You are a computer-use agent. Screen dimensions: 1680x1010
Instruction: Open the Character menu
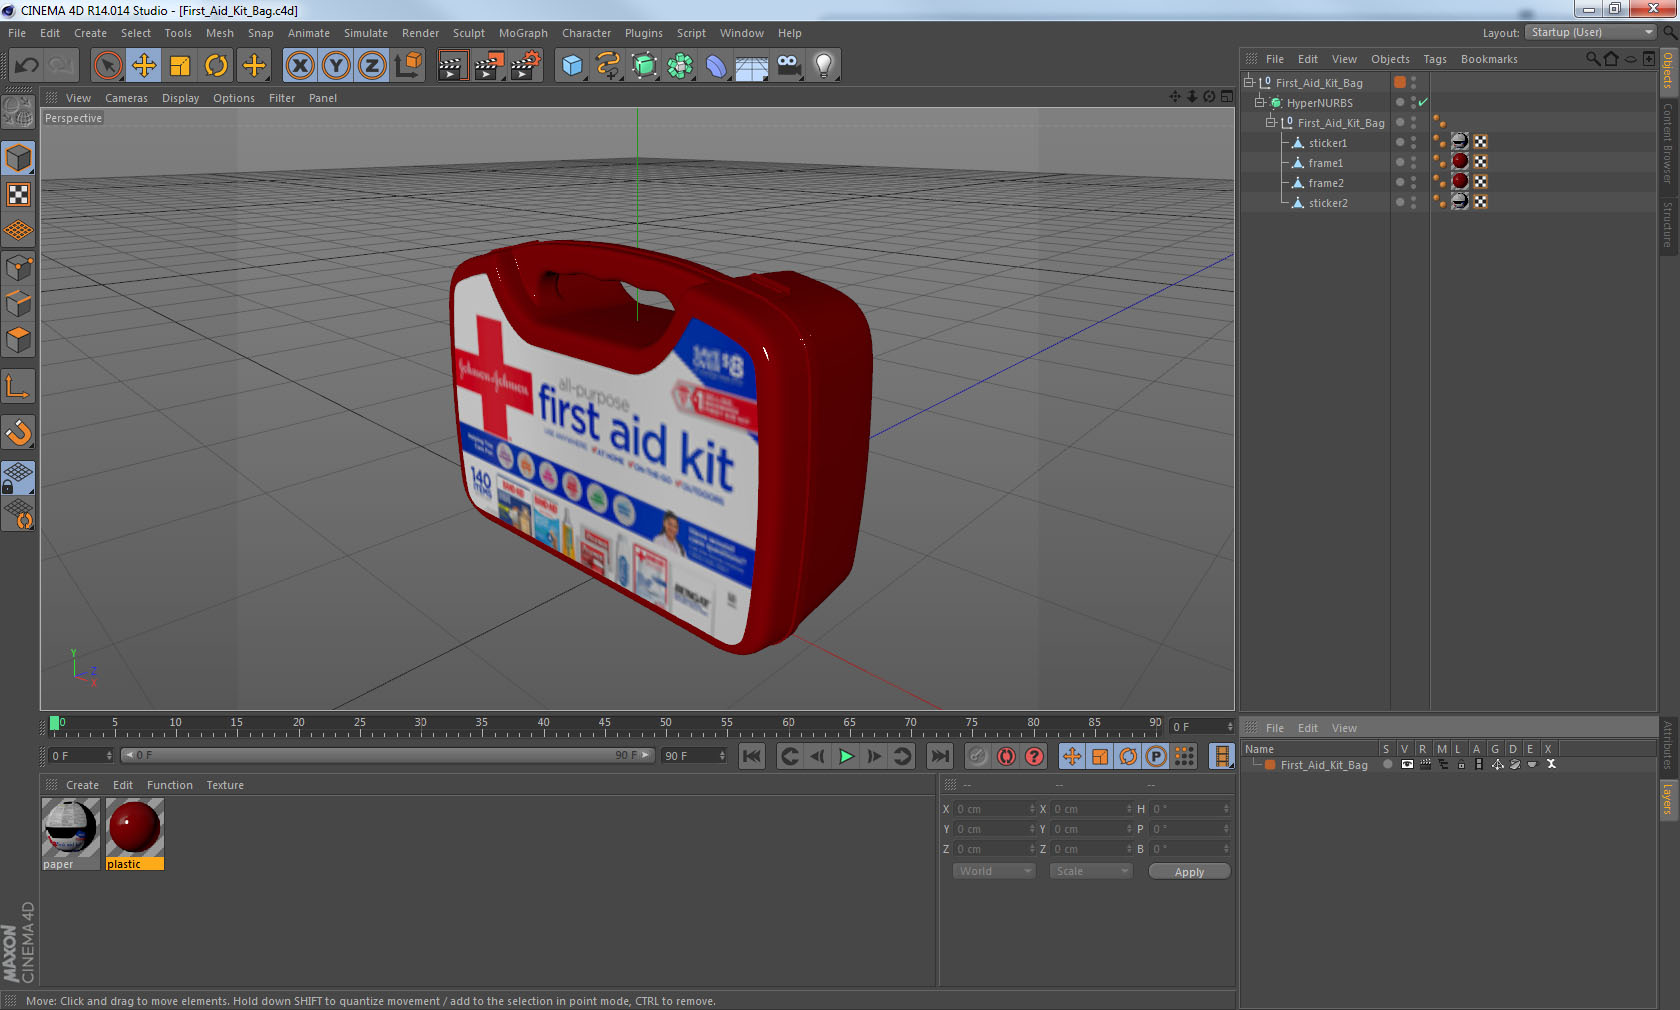click(586, 33)
